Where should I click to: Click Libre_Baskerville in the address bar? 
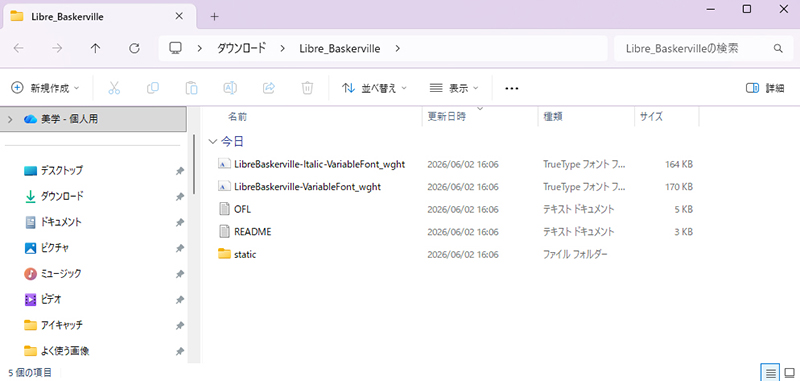[339, 48]
